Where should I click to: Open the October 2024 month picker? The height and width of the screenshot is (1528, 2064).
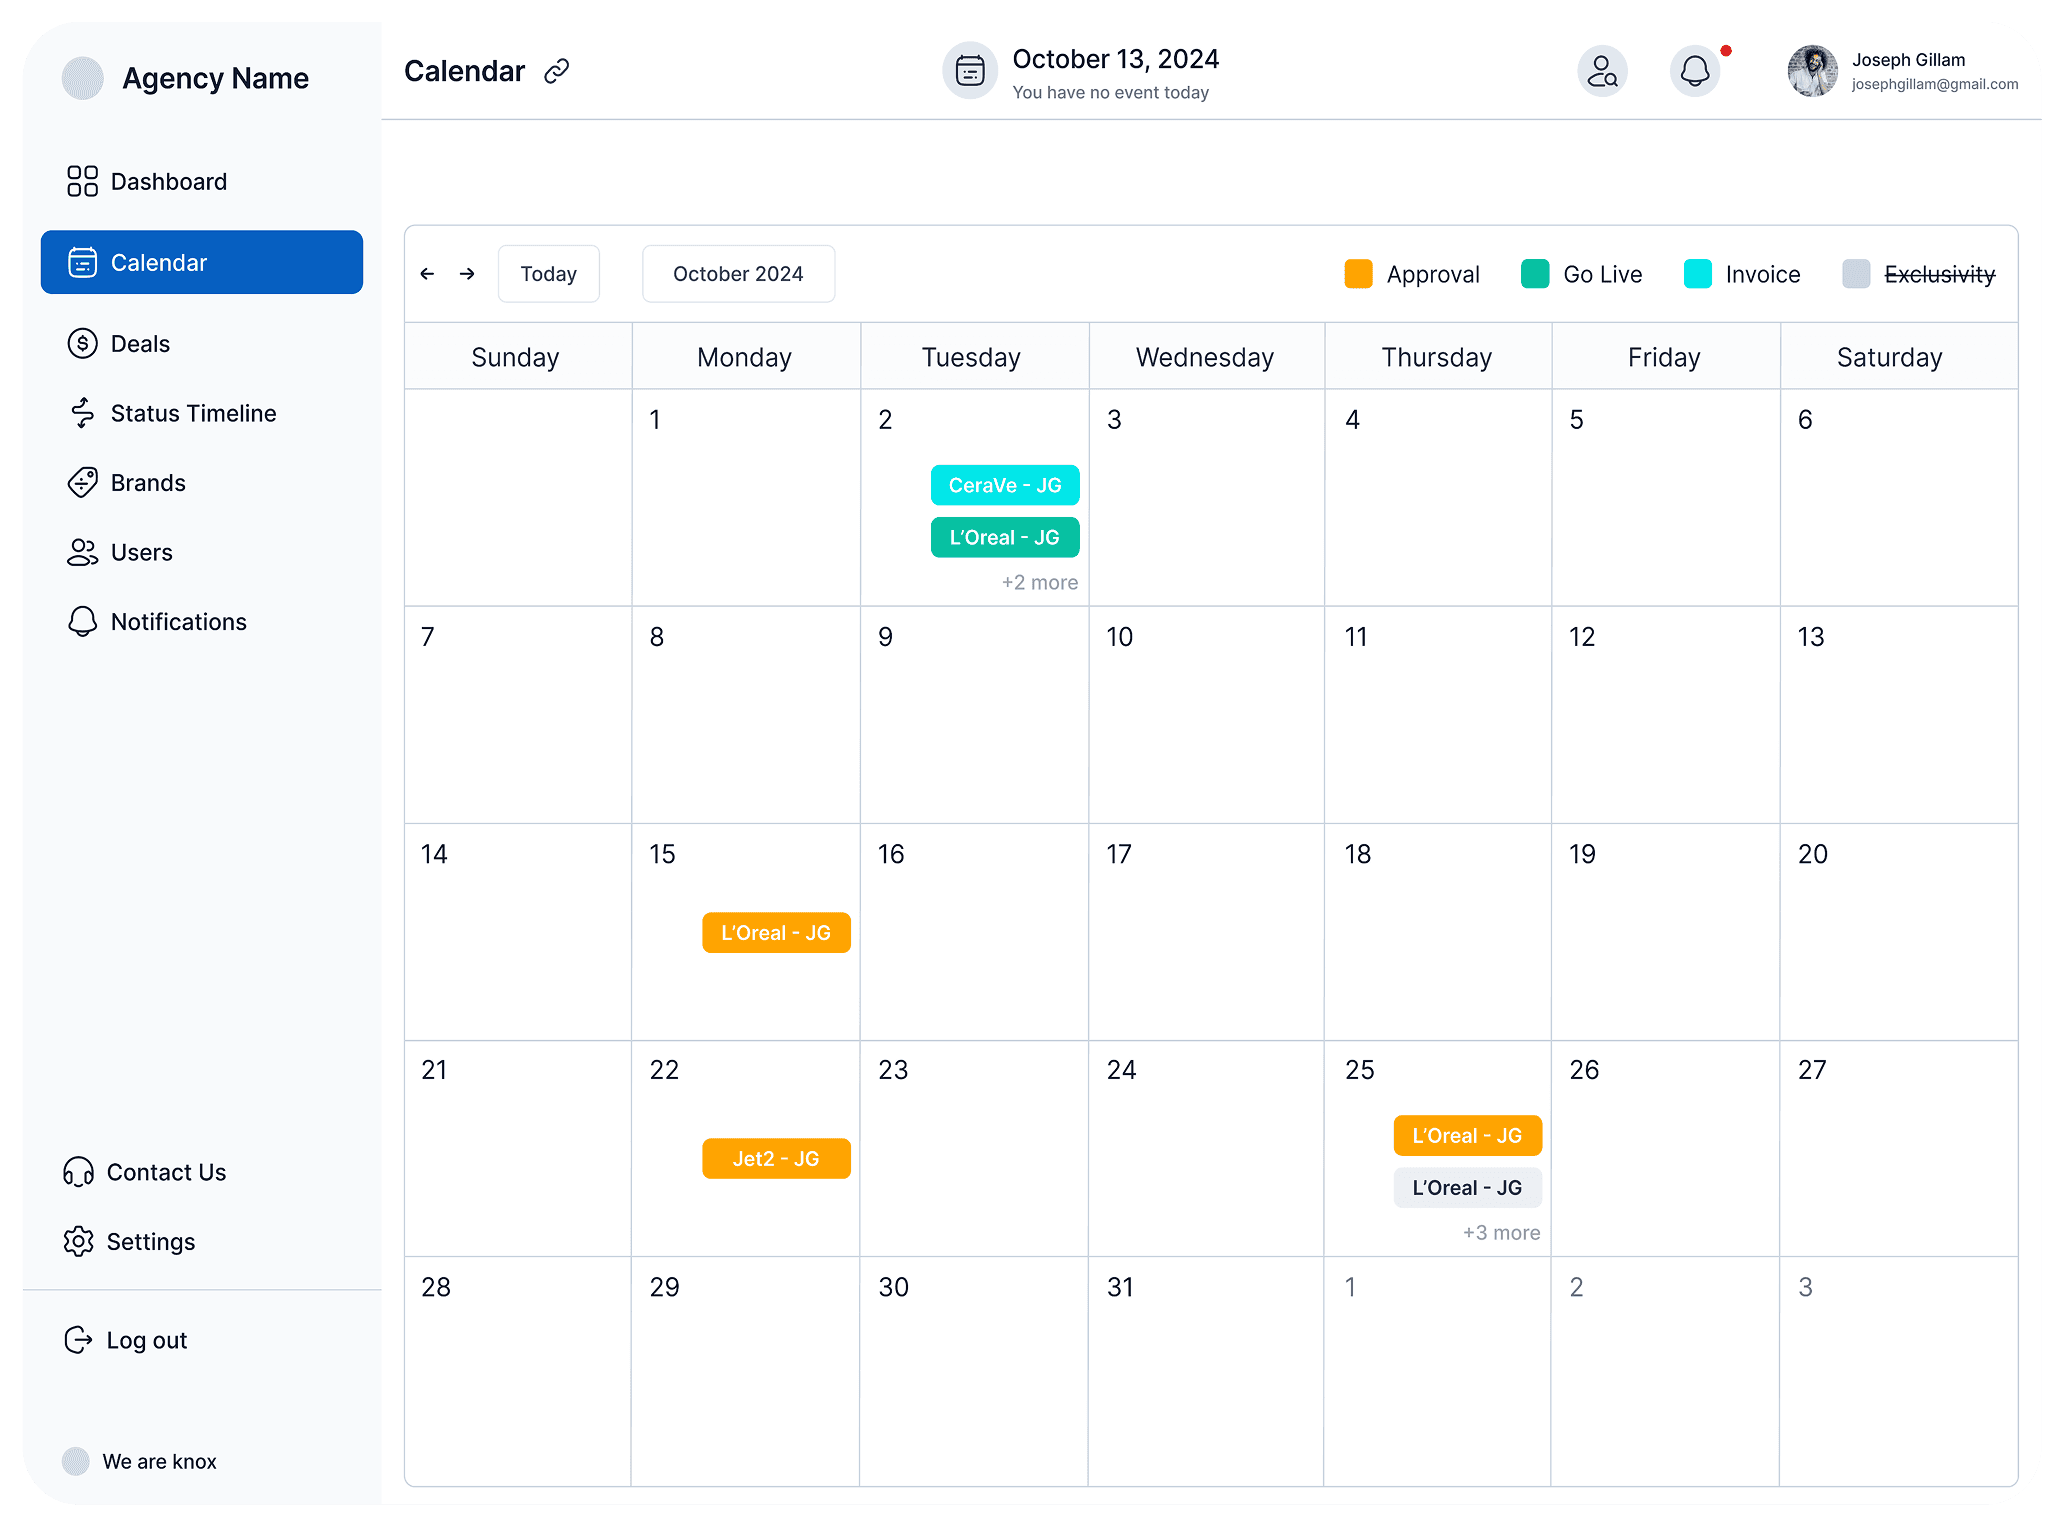738,274
